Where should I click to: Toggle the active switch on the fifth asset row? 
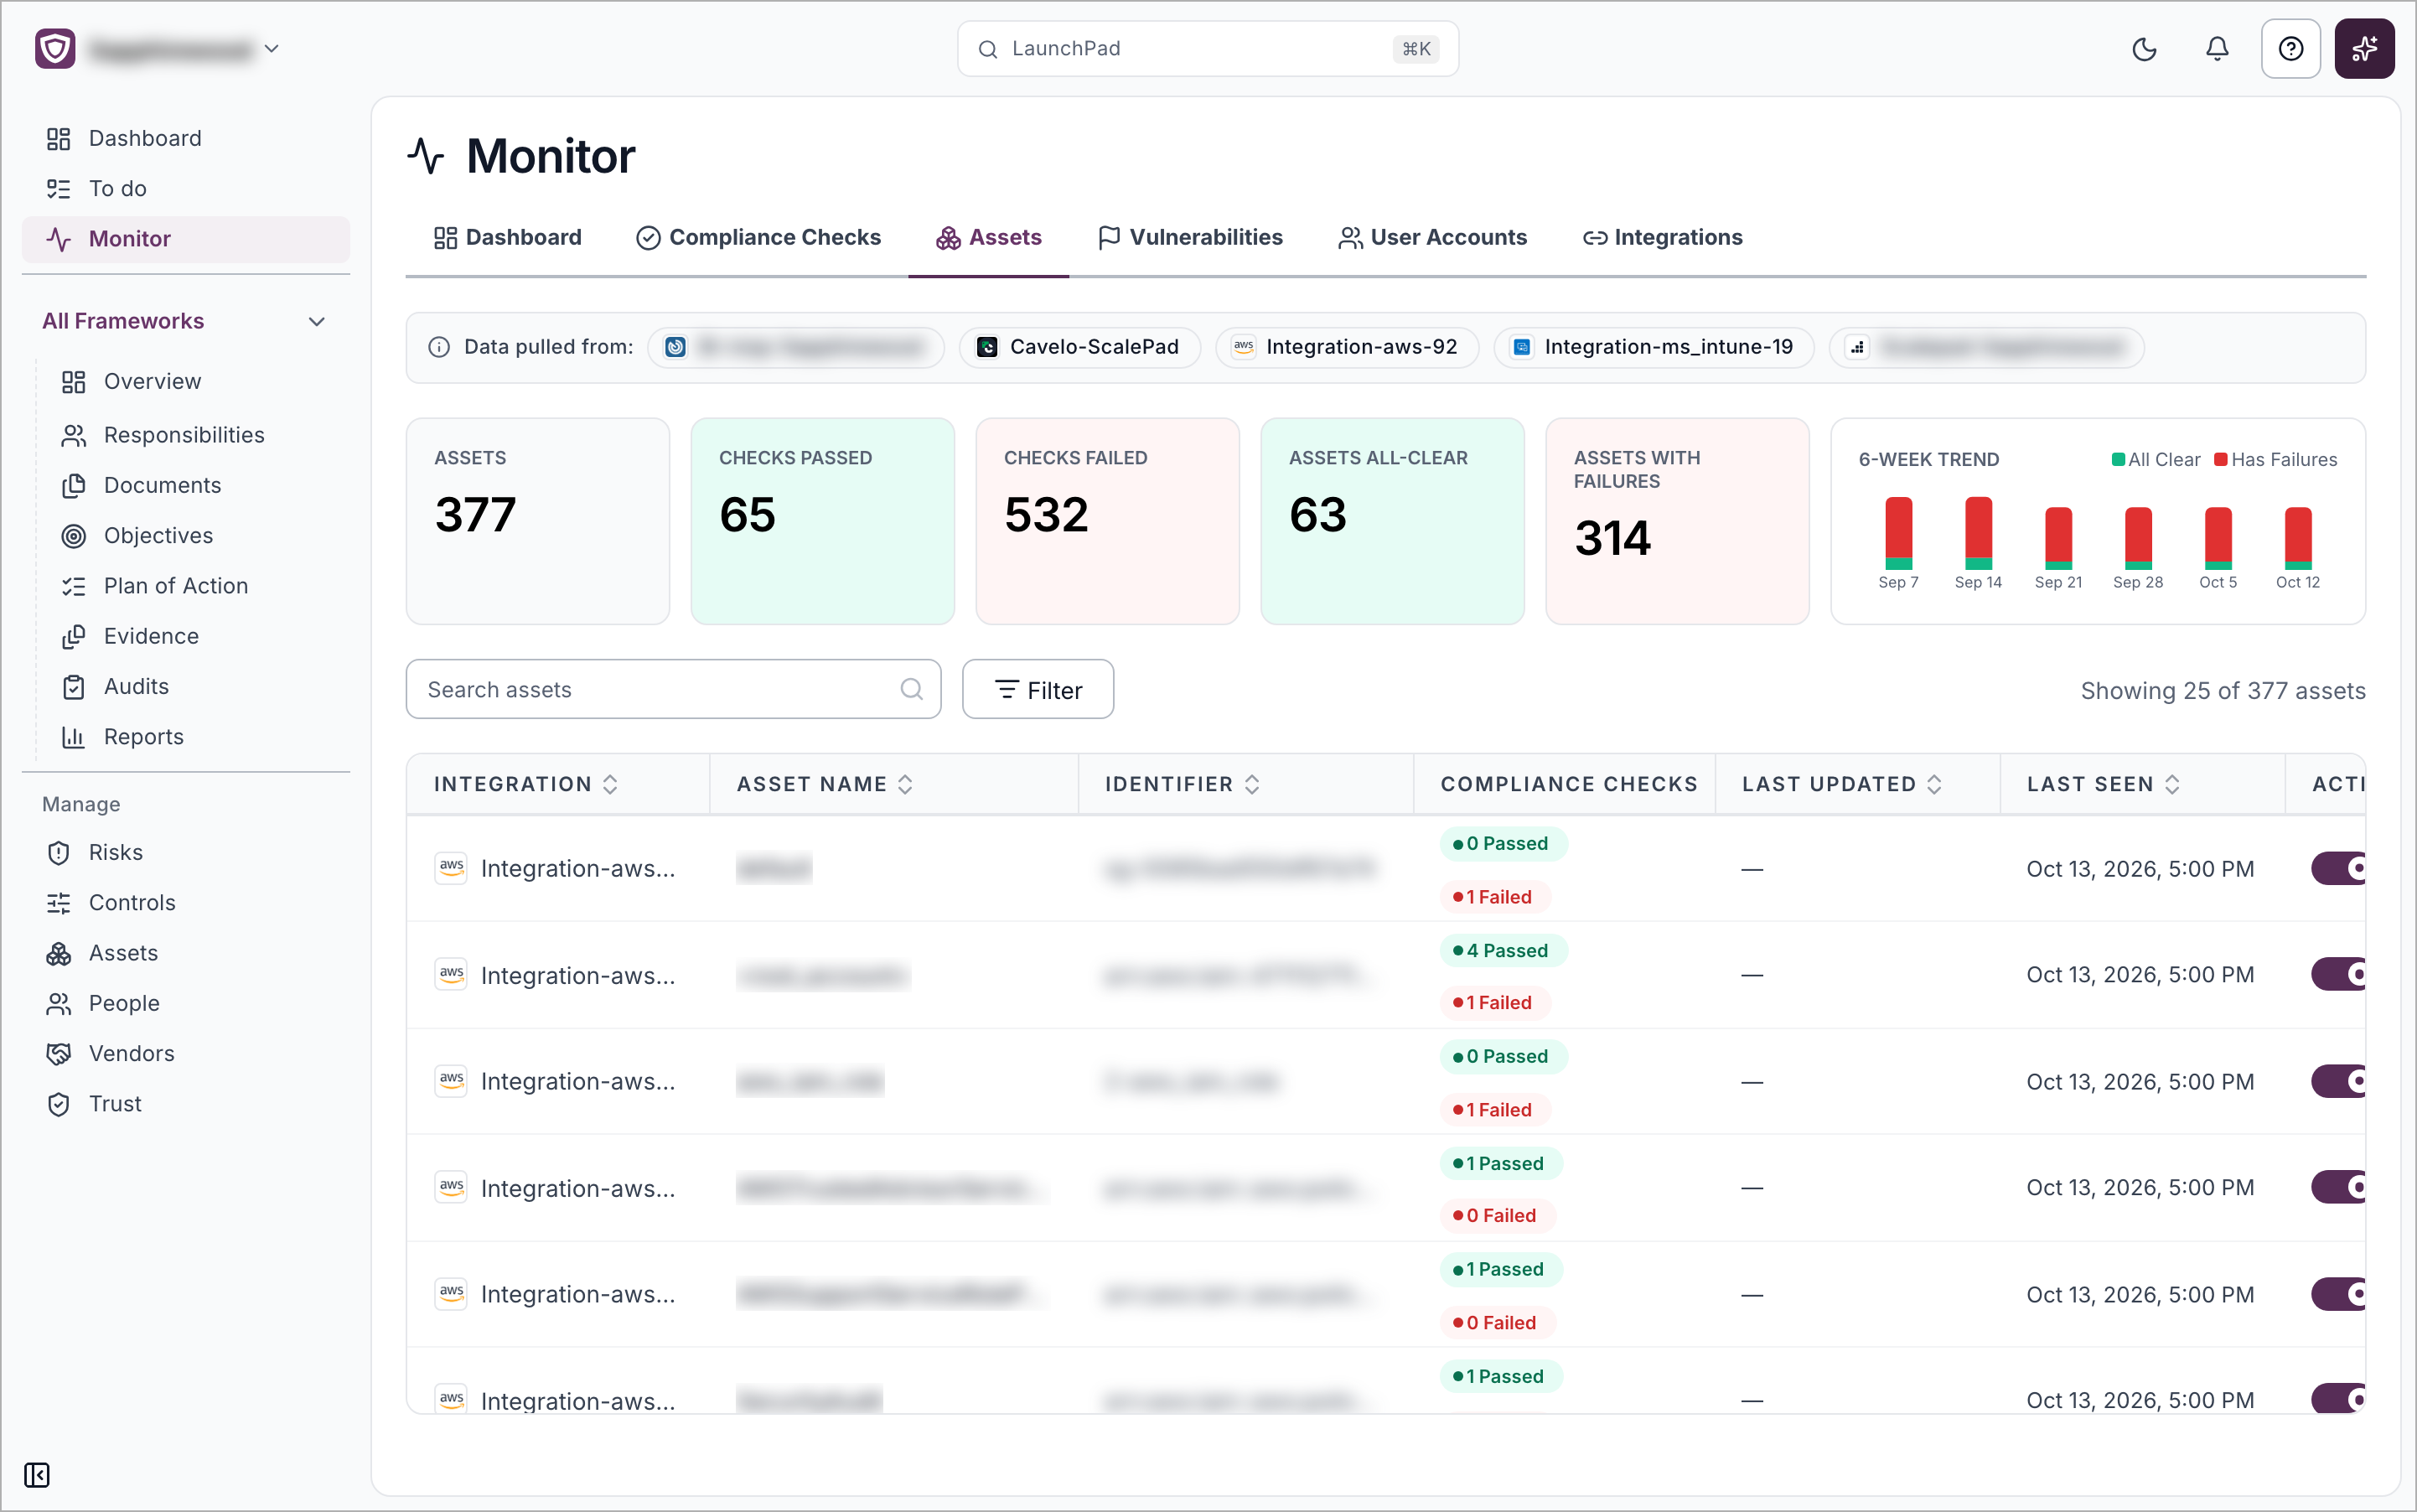point(2338,1294)
